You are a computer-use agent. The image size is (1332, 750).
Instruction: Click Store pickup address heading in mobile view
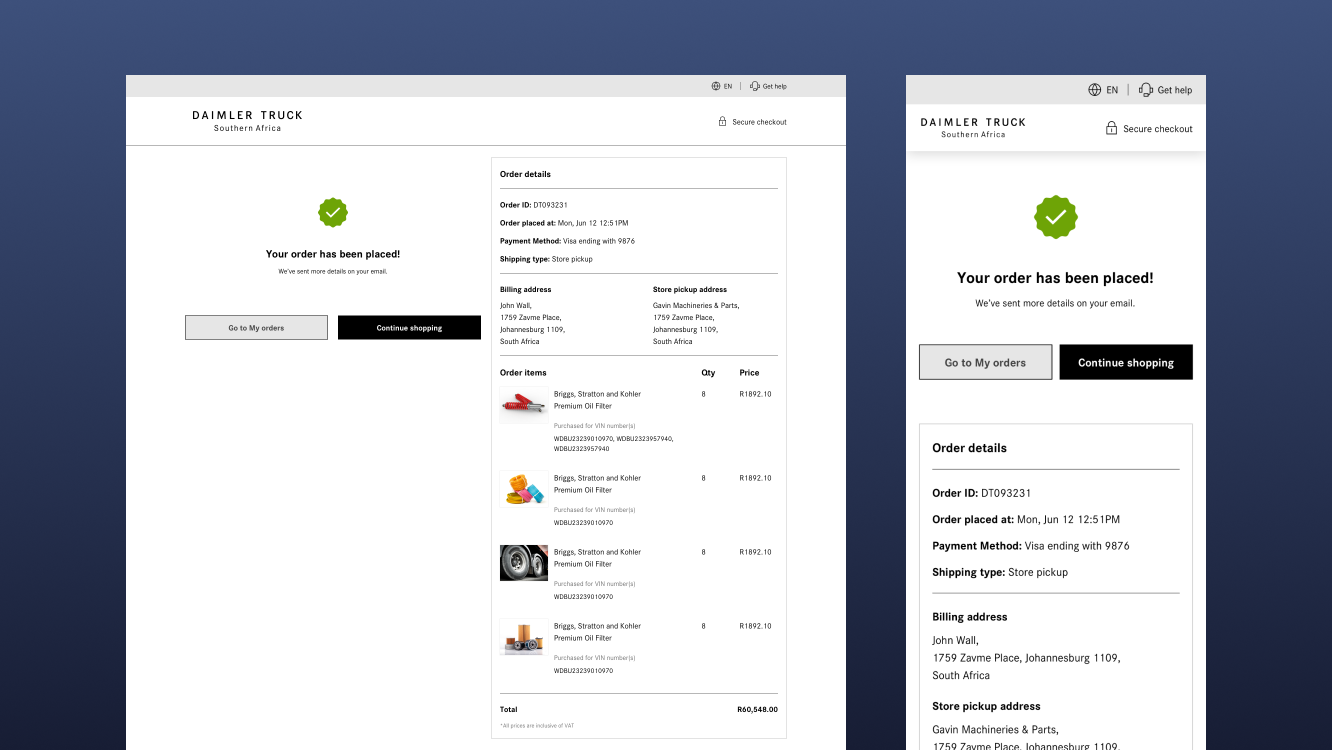(987, 706)
